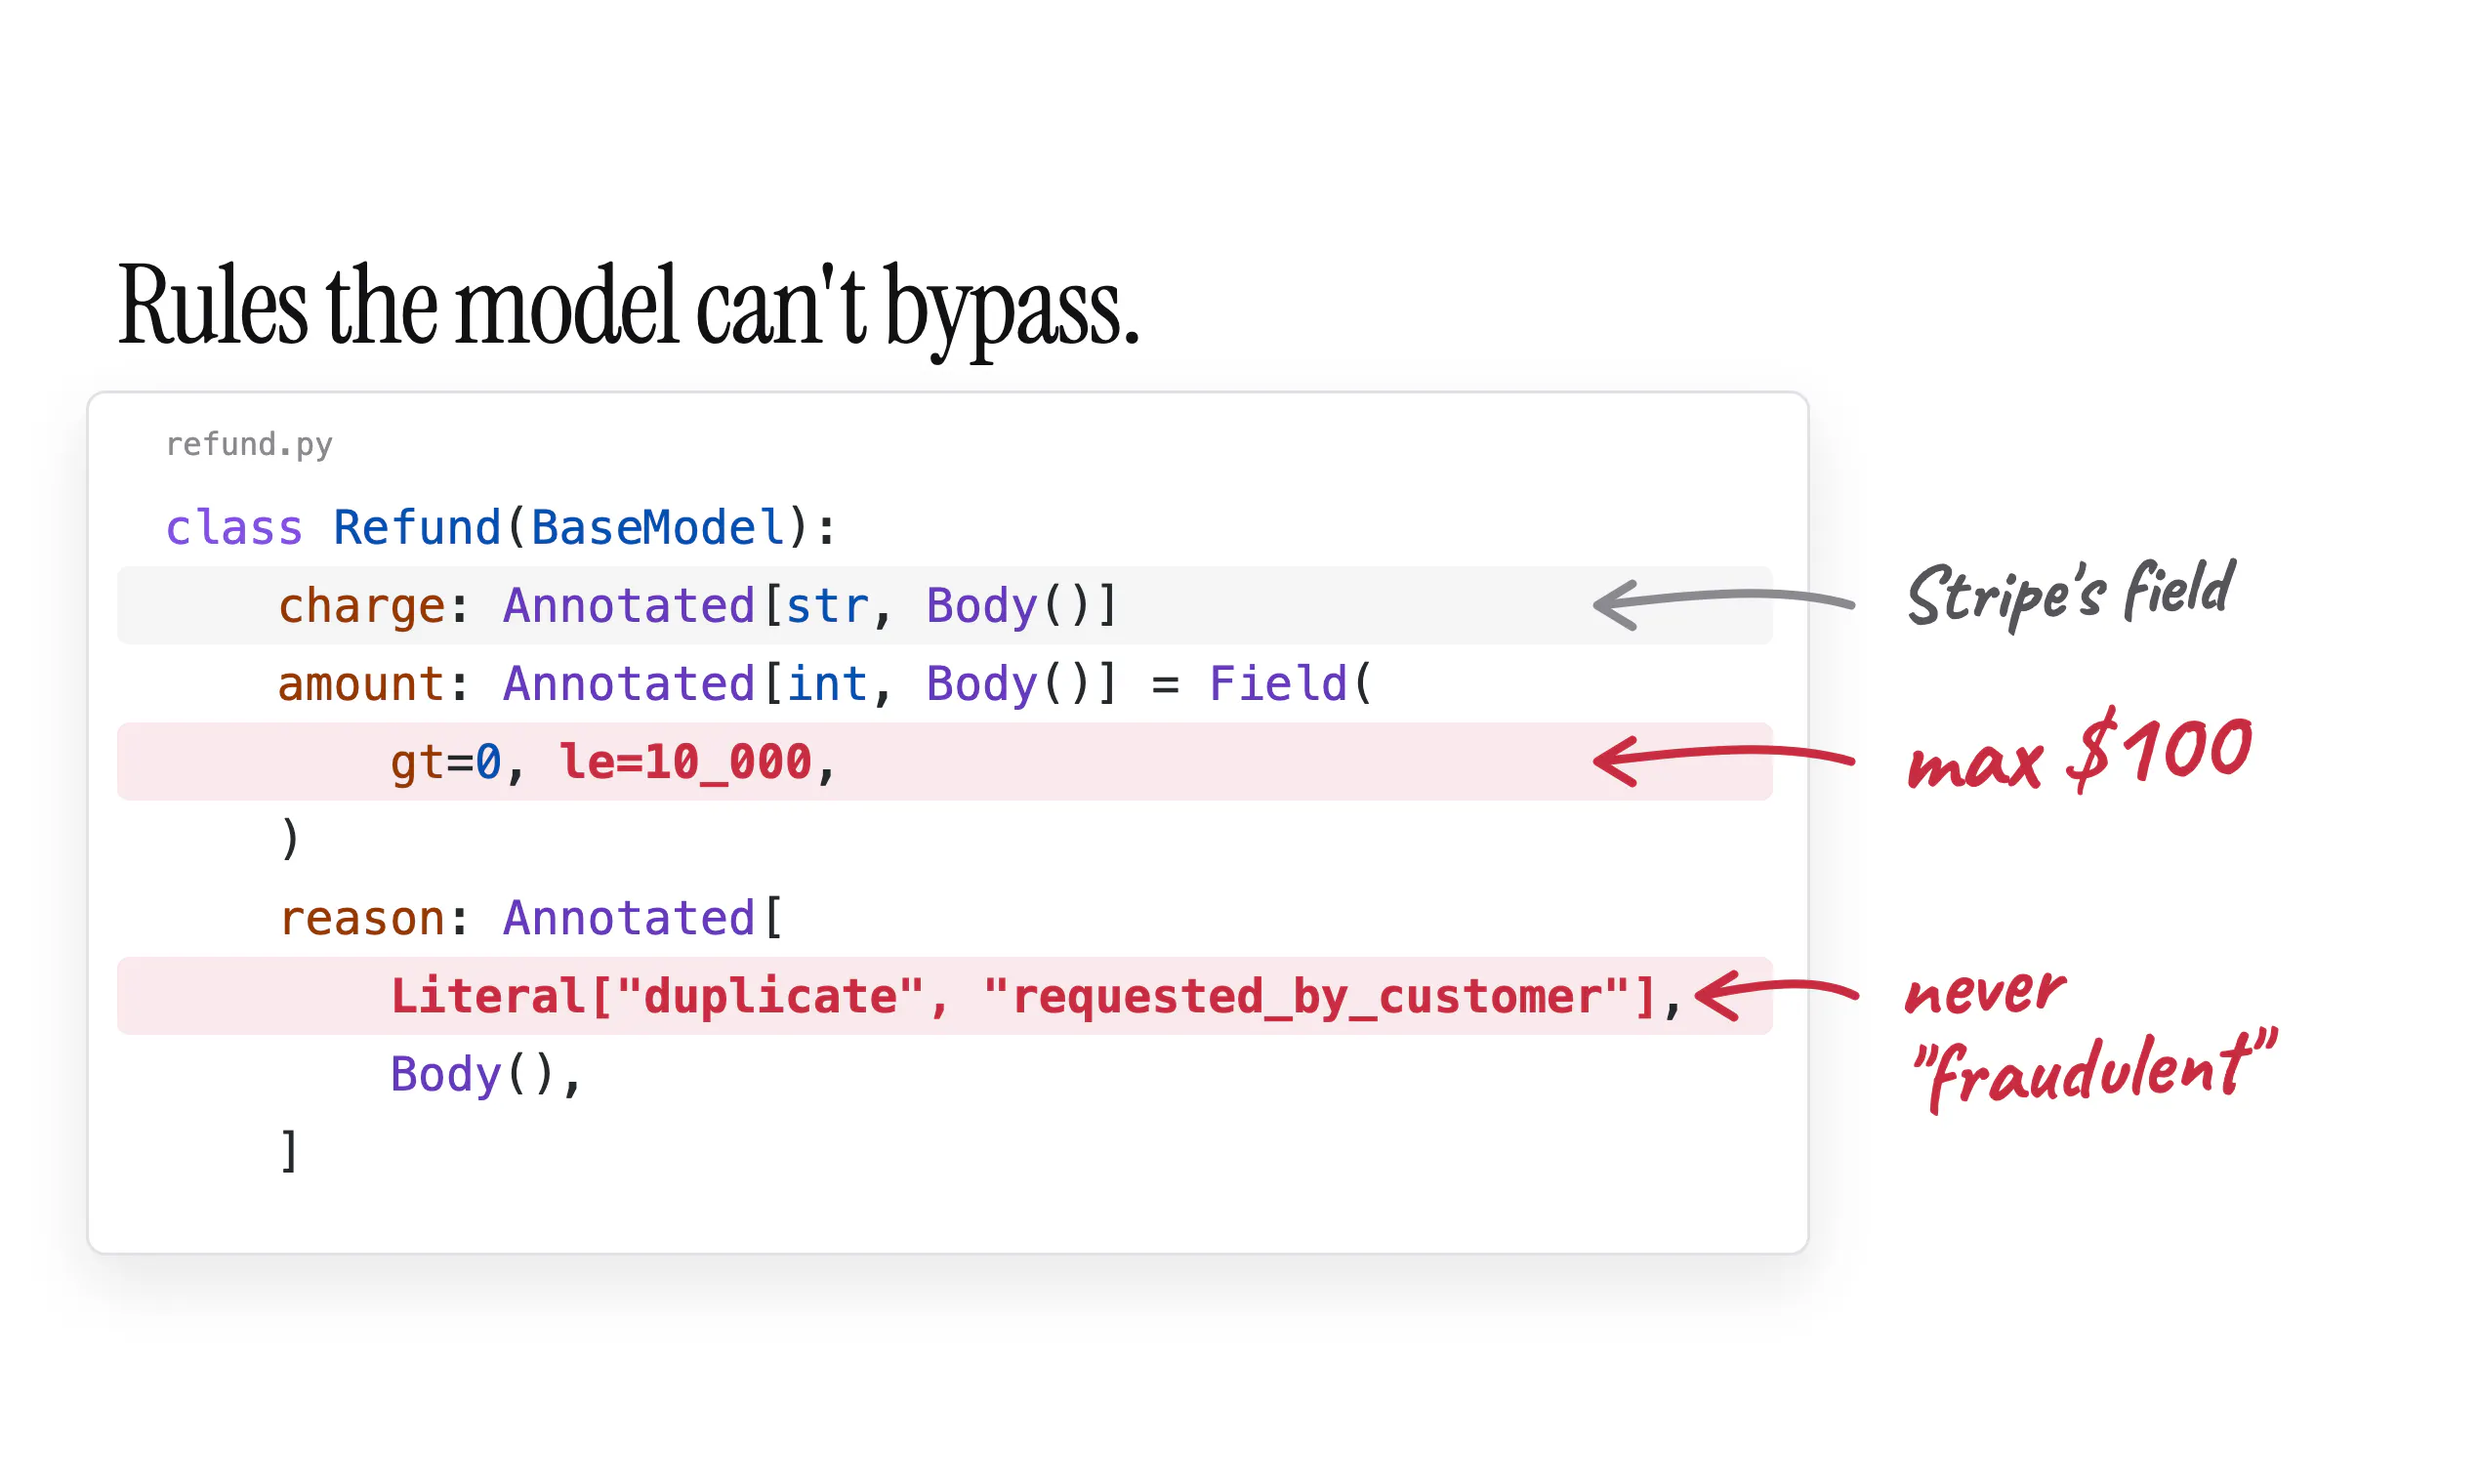This screenshot has height=1484, width=2480.
Task: Click the "class Refund(BaseModel):" code line
Action: click(x=501, y=527)
